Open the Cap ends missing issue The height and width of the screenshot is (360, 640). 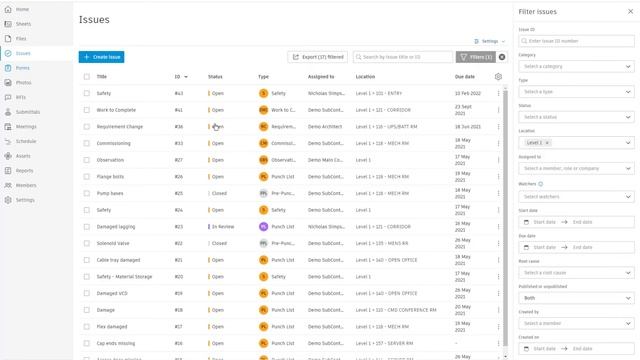click(116, 344)
